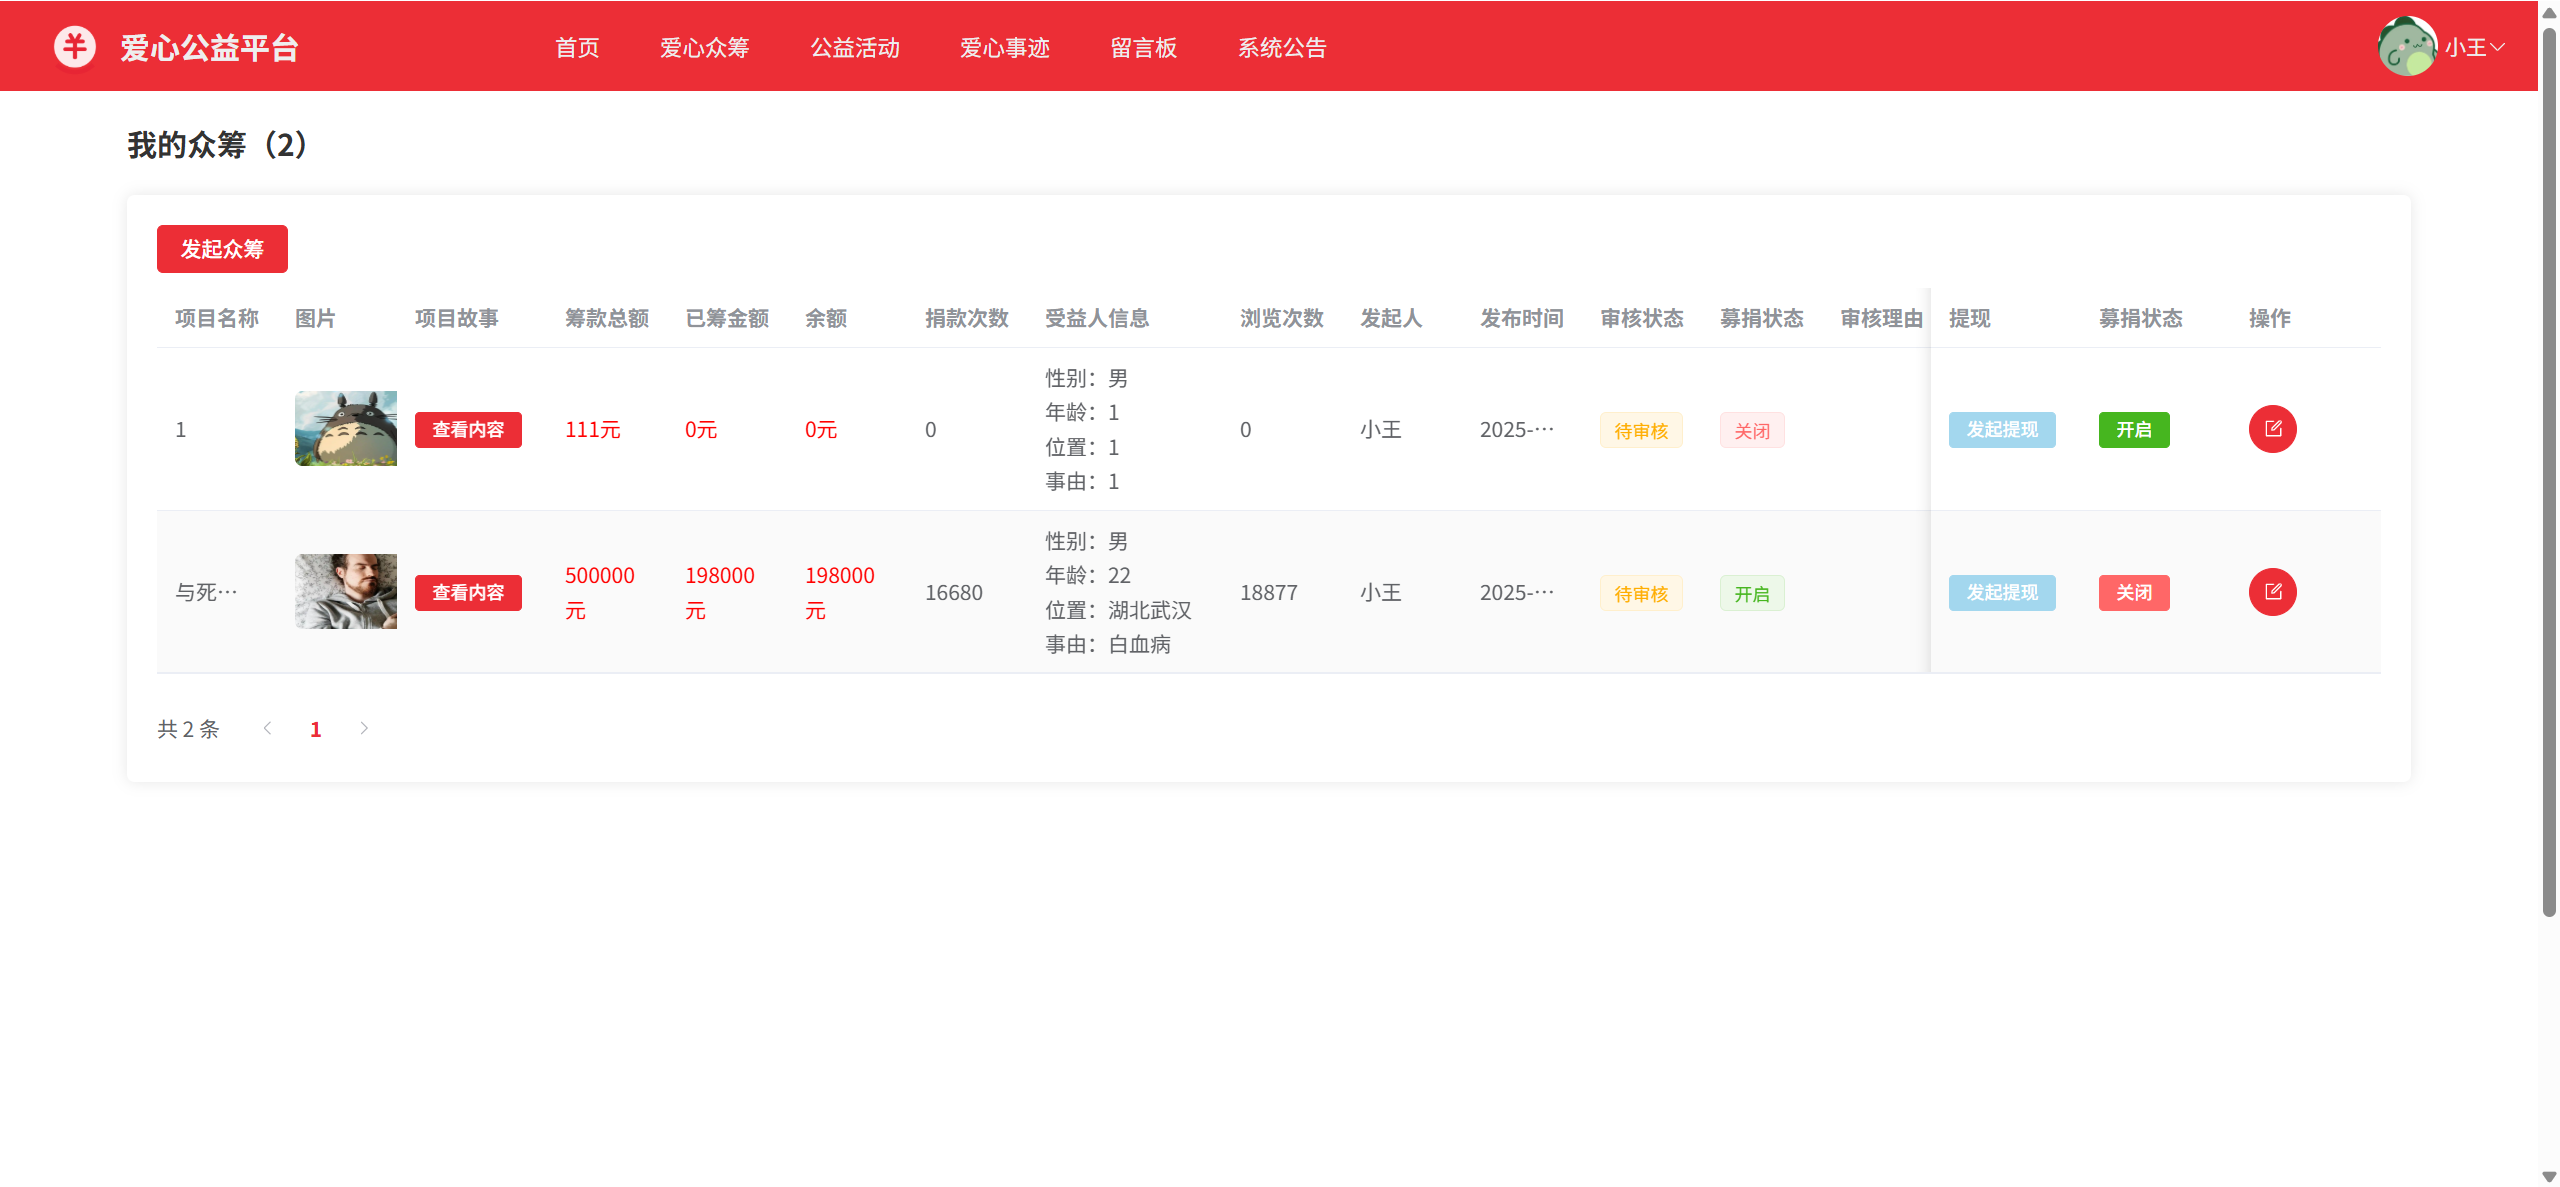Expand truncated project name 与死…
2560x1187 pixels.
pyautogui.click(x=206, y=592)
